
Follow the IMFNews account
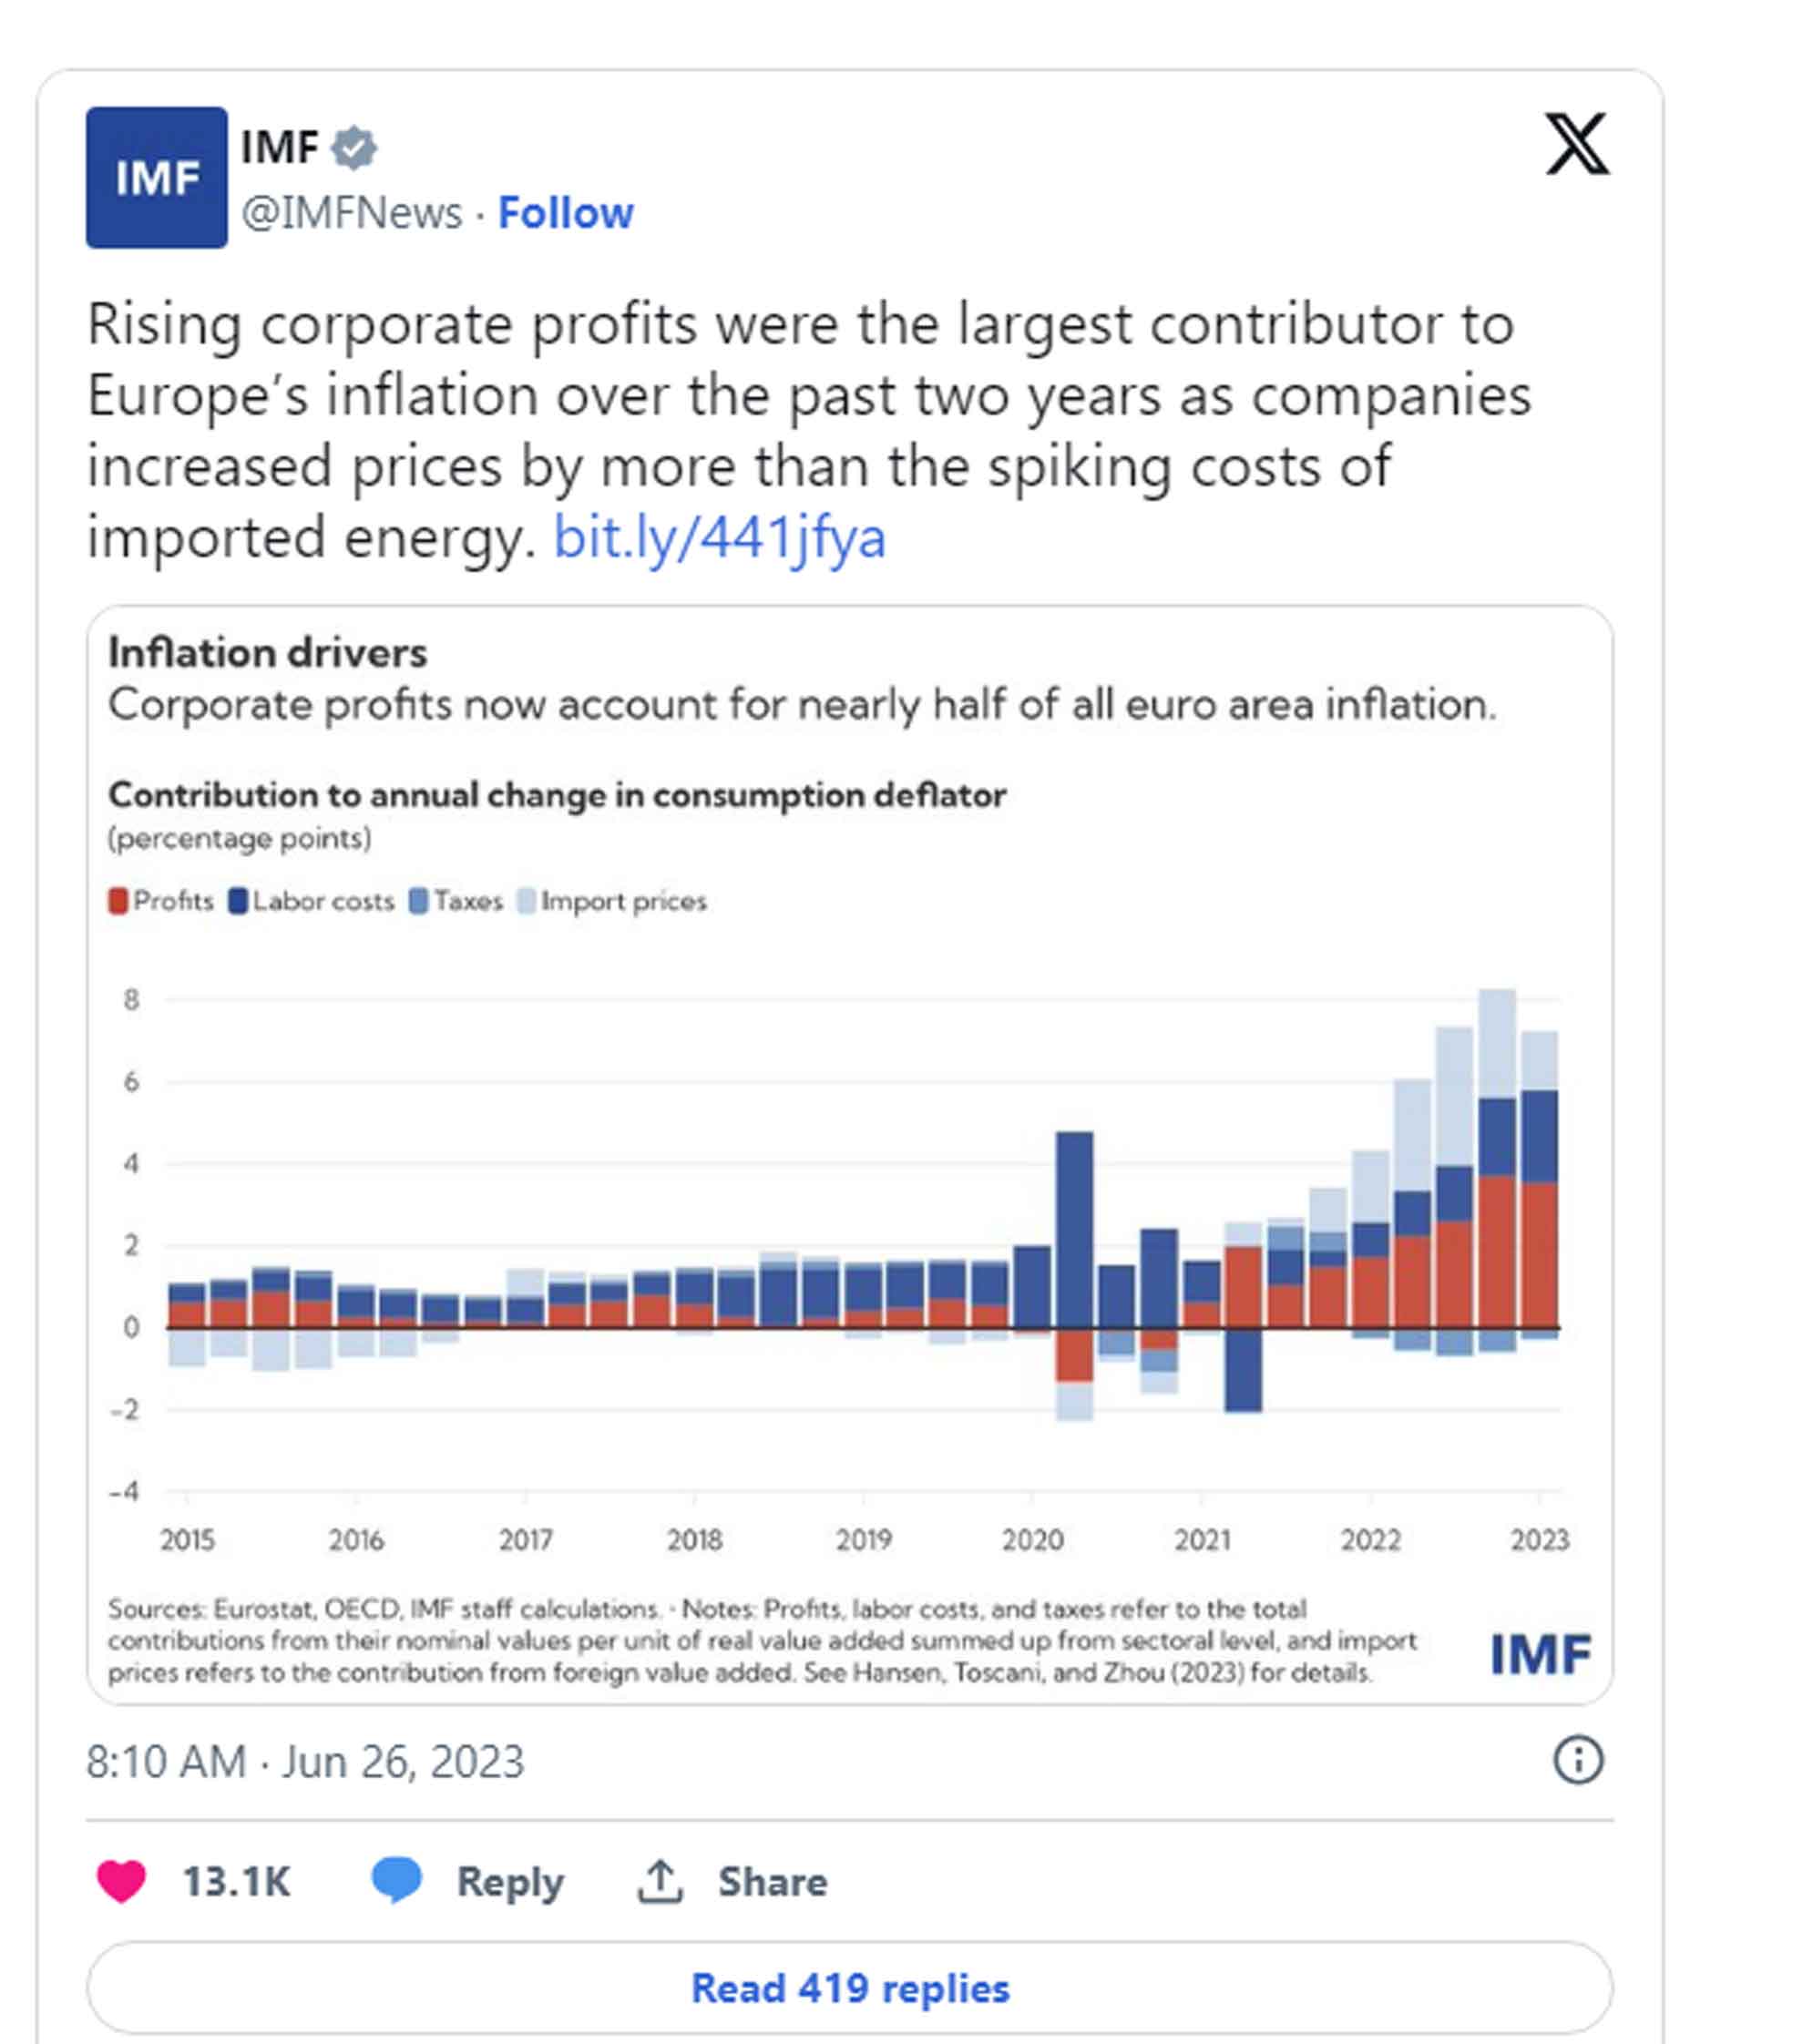pos(565,213)
